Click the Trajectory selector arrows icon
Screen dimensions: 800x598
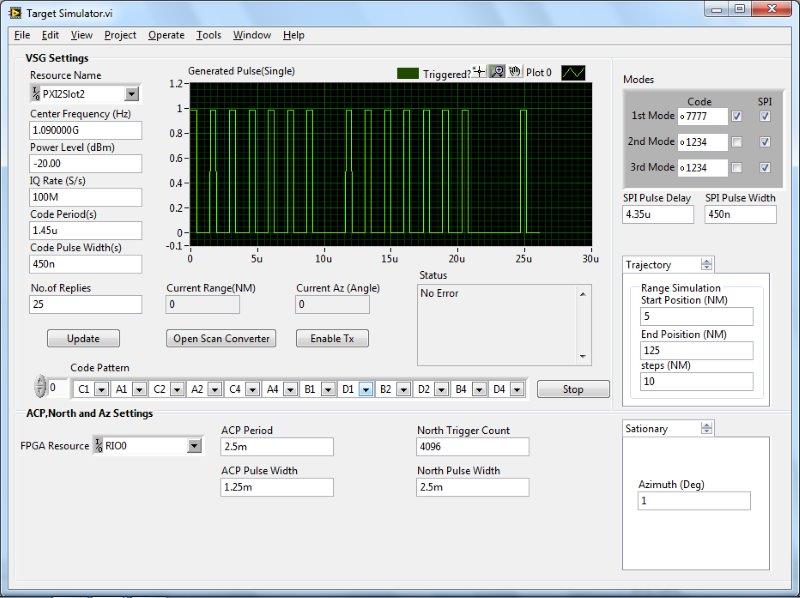tap(707, 265)
